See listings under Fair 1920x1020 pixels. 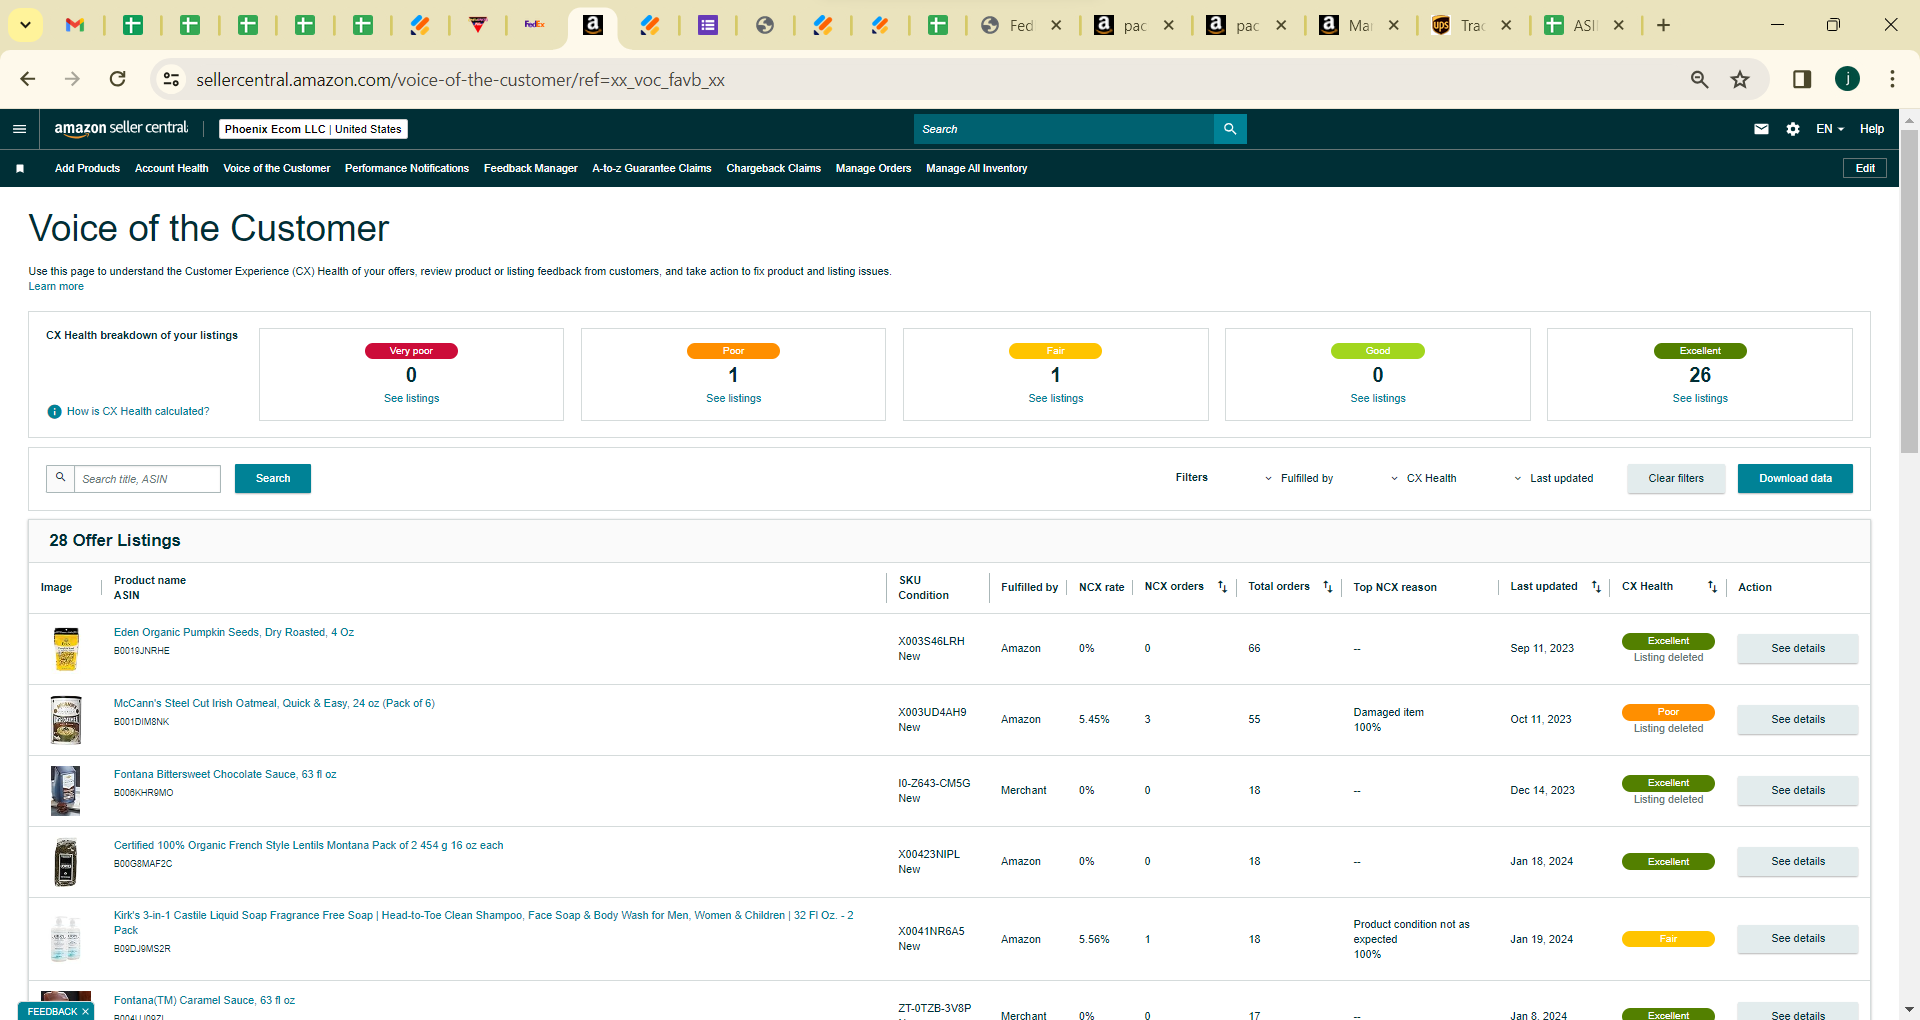pos(1056,399)
